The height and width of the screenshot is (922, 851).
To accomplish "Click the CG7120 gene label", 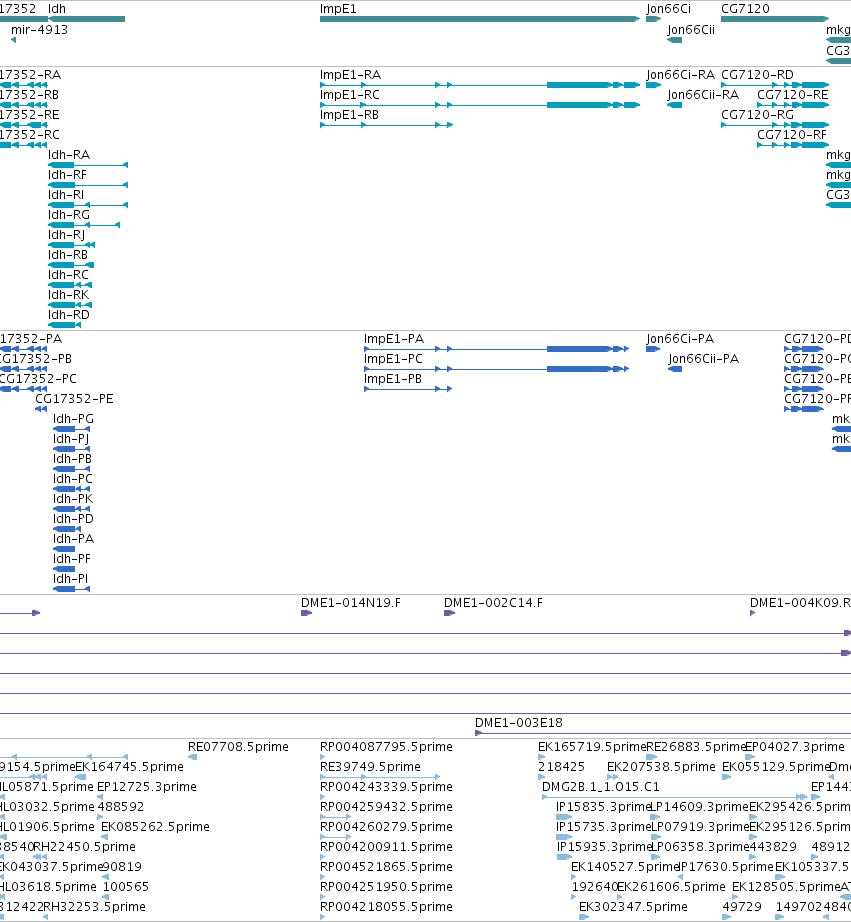I will click(745, 9).
